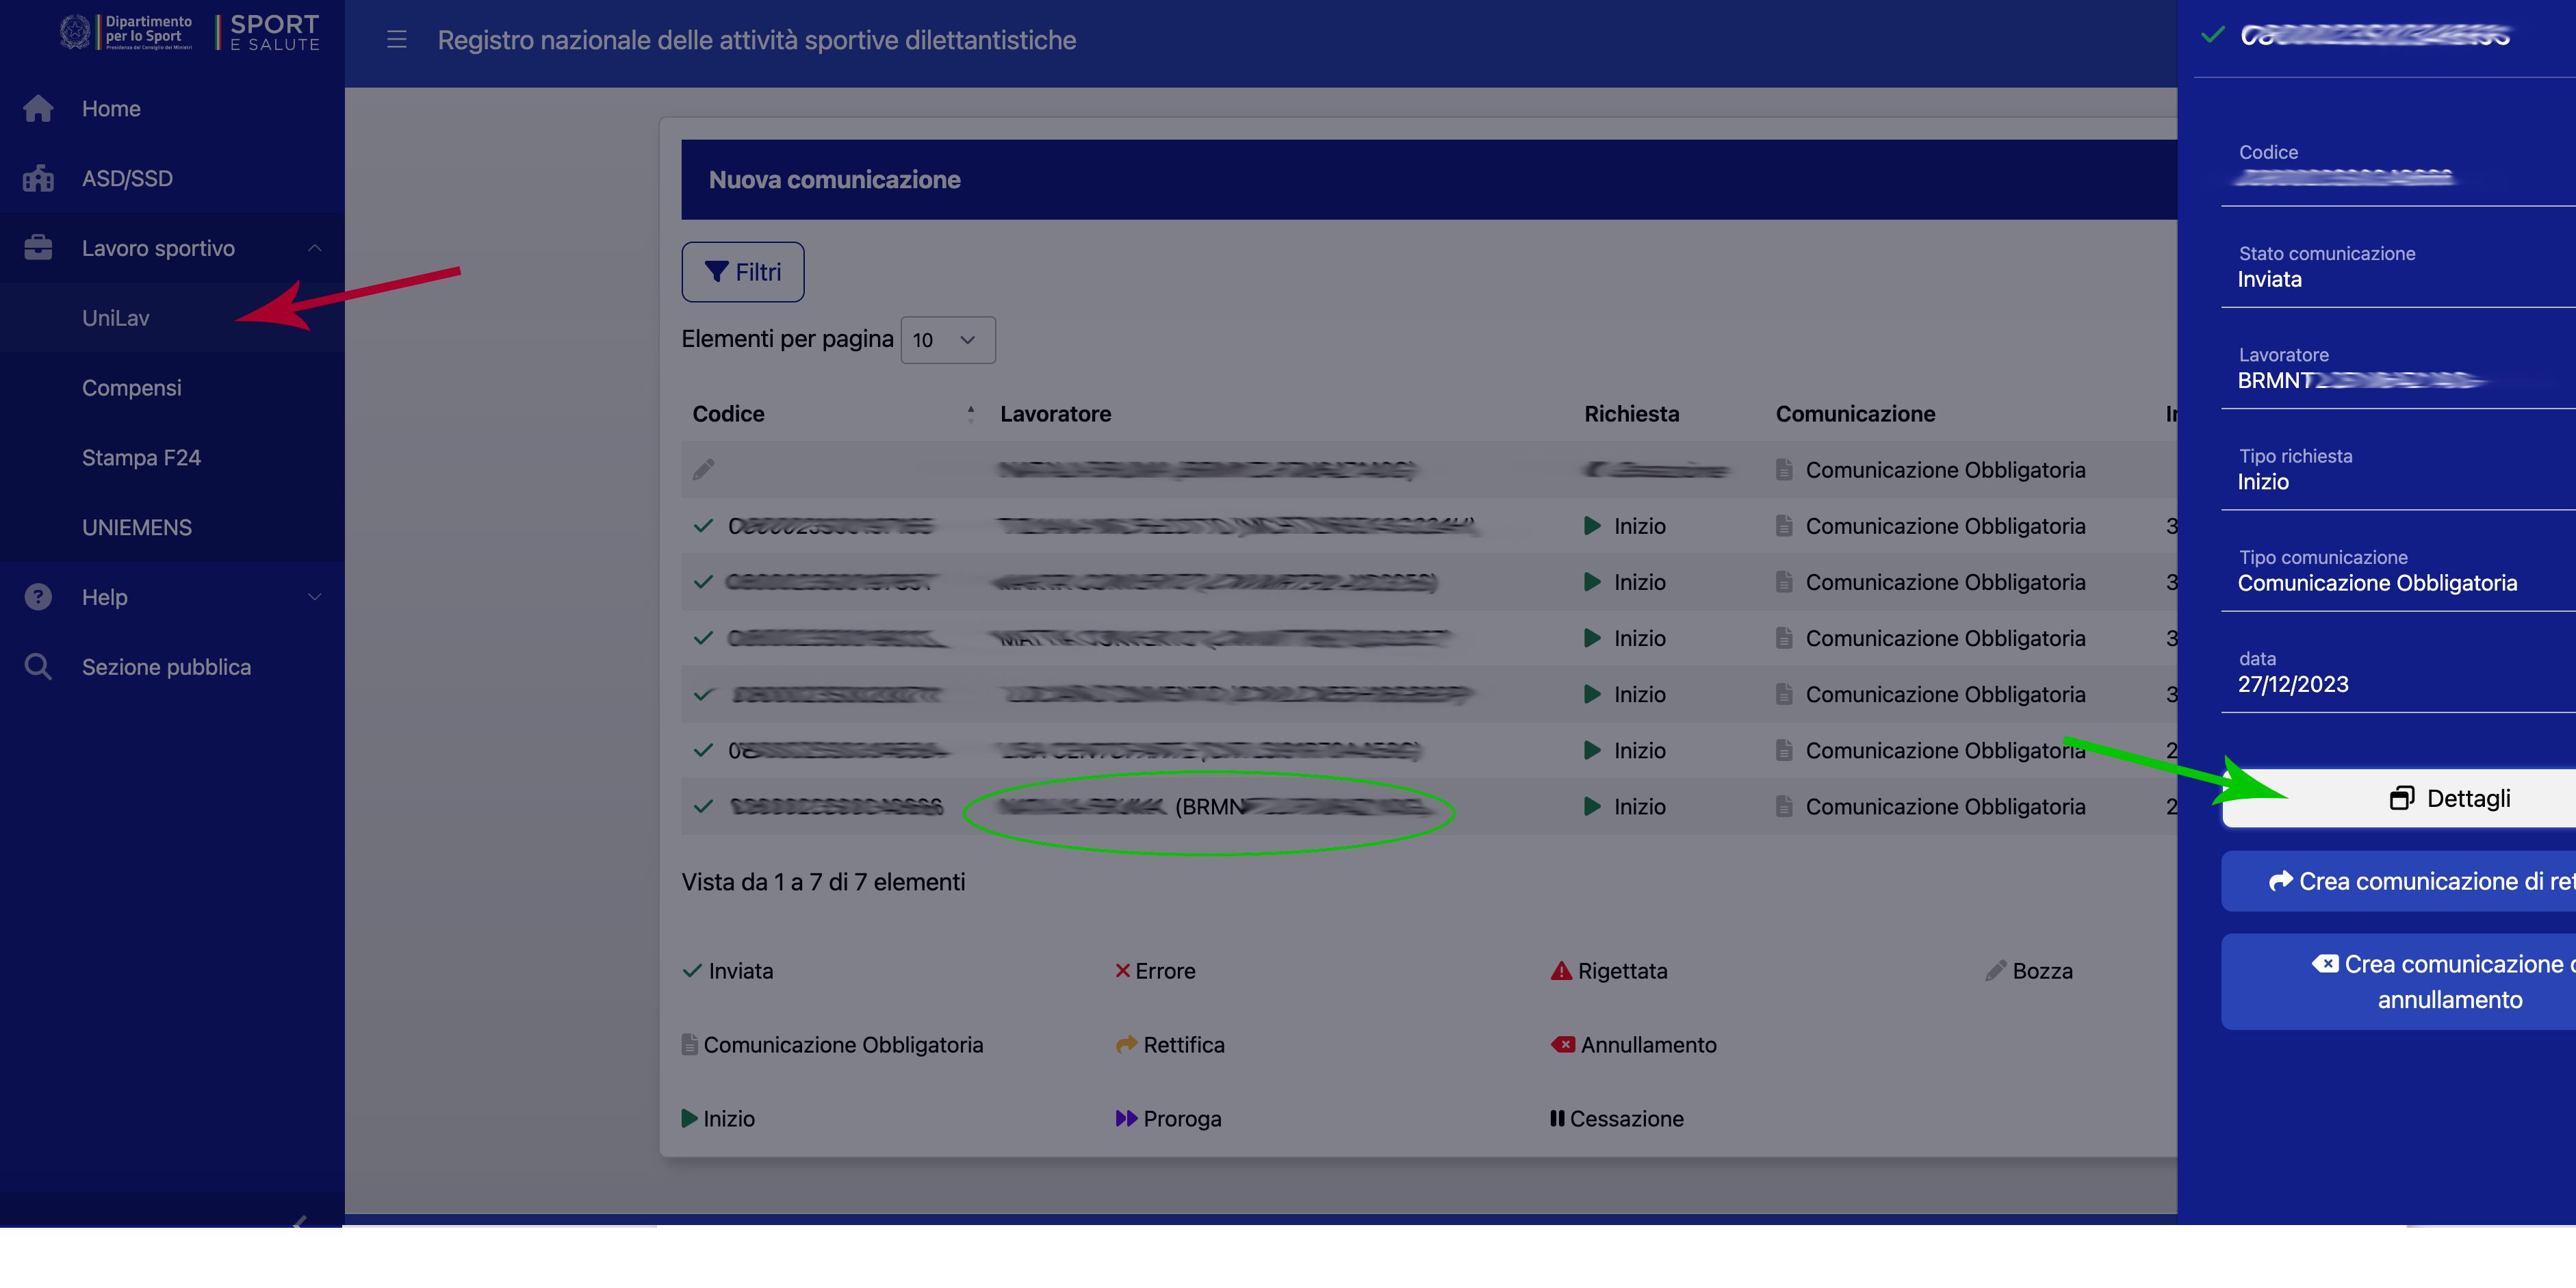The image size is (2576, 1288).
Task: Select Stampa F24 in sidebar
Action: click(x=141, y=458)
